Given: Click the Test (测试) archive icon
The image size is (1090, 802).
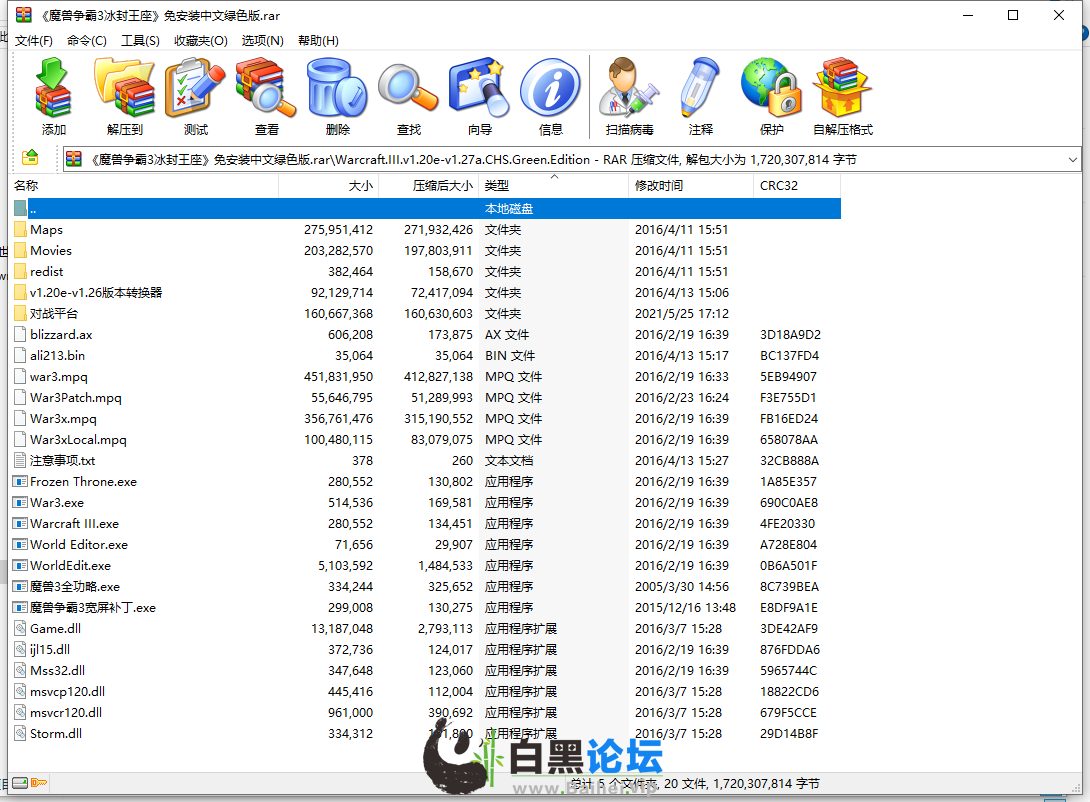Looking at the screenshot, I should pyautogui.click(x=195, y=88).
